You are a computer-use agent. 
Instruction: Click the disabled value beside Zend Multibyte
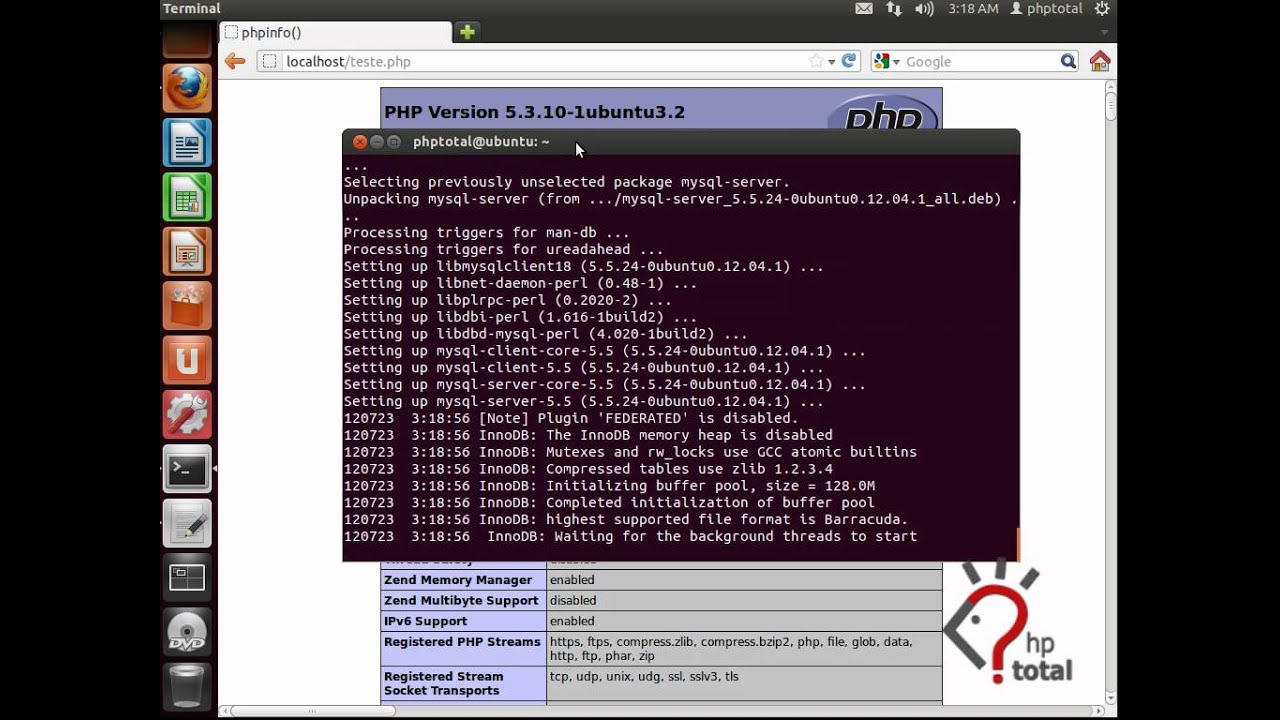(573, 600)
